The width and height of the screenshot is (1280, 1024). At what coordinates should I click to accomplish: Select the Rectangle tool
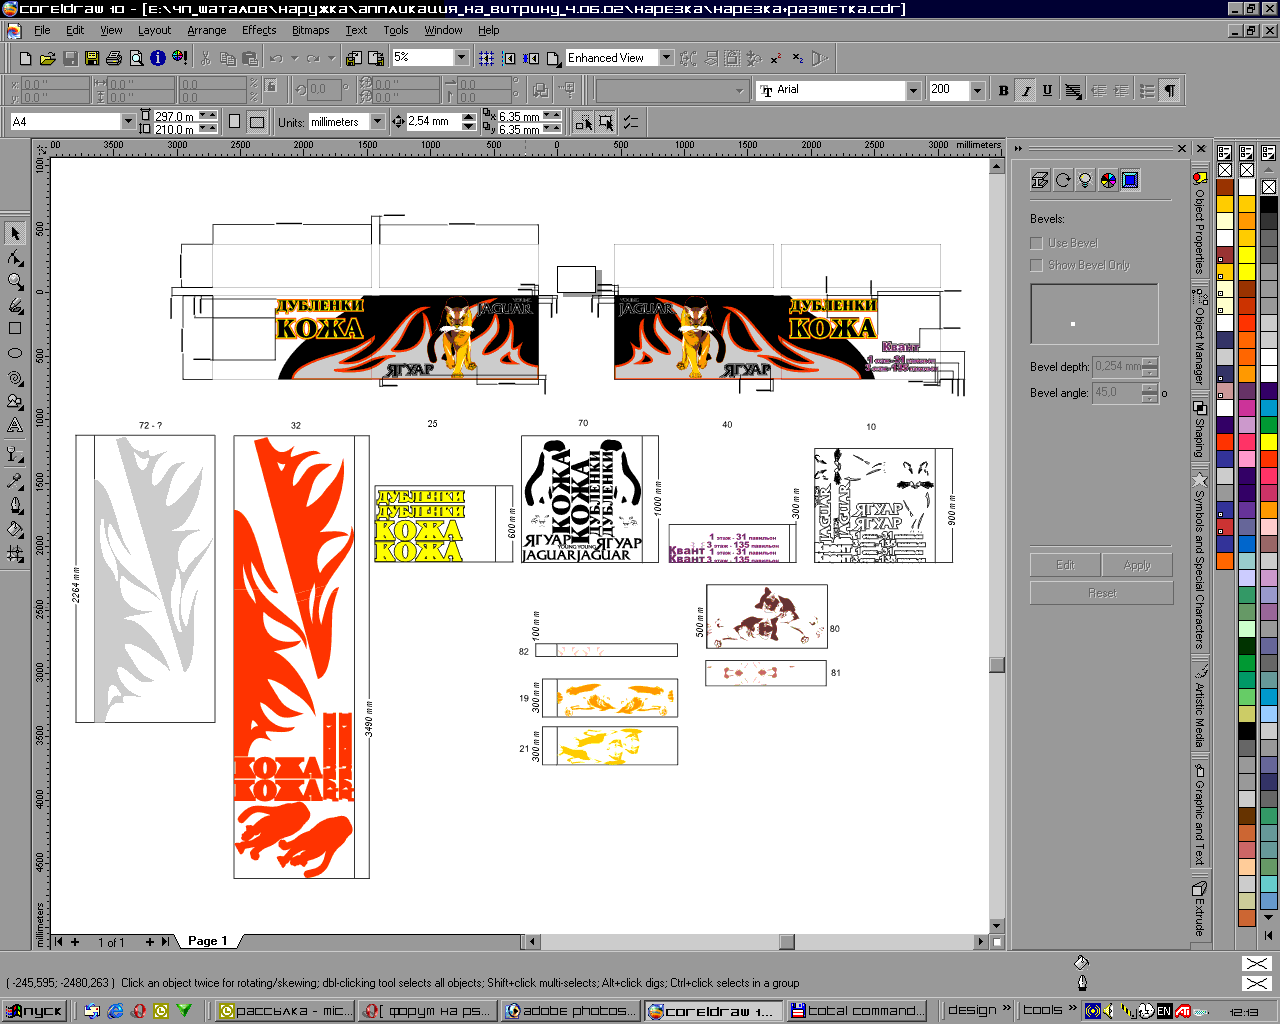[x=15, y=328]
